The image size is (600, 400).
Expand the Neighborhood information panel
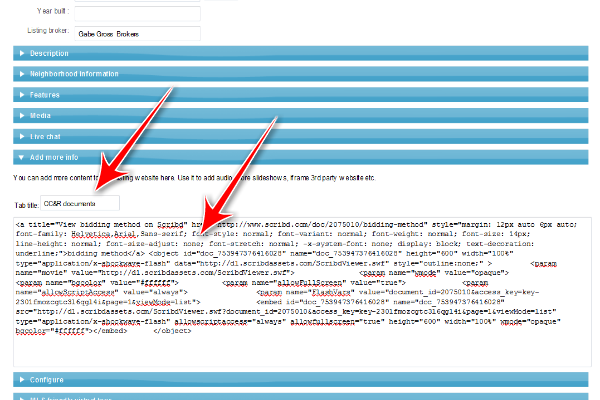(x=300, y=74)
